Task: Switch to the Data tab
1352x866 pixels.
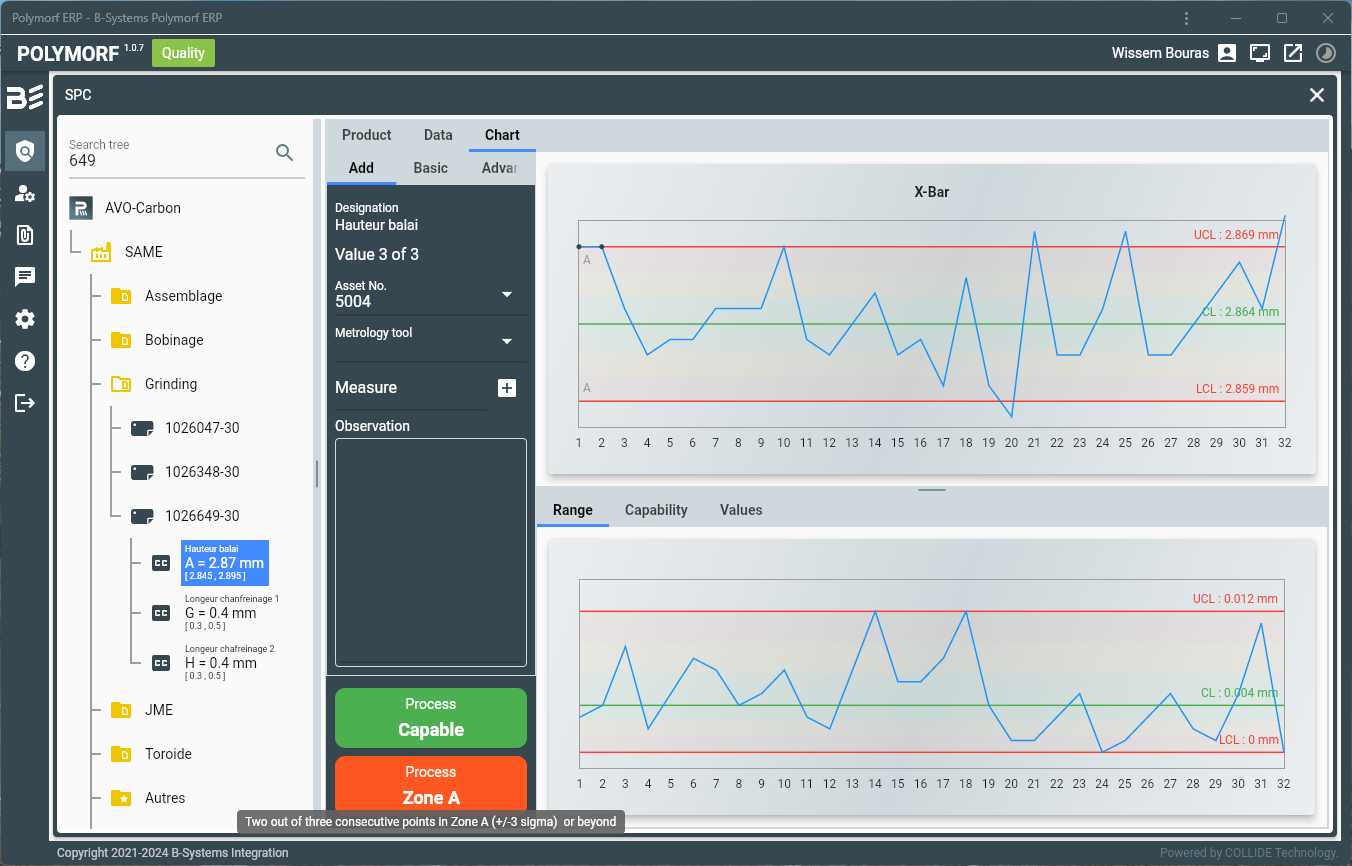Action: point(438,135)
